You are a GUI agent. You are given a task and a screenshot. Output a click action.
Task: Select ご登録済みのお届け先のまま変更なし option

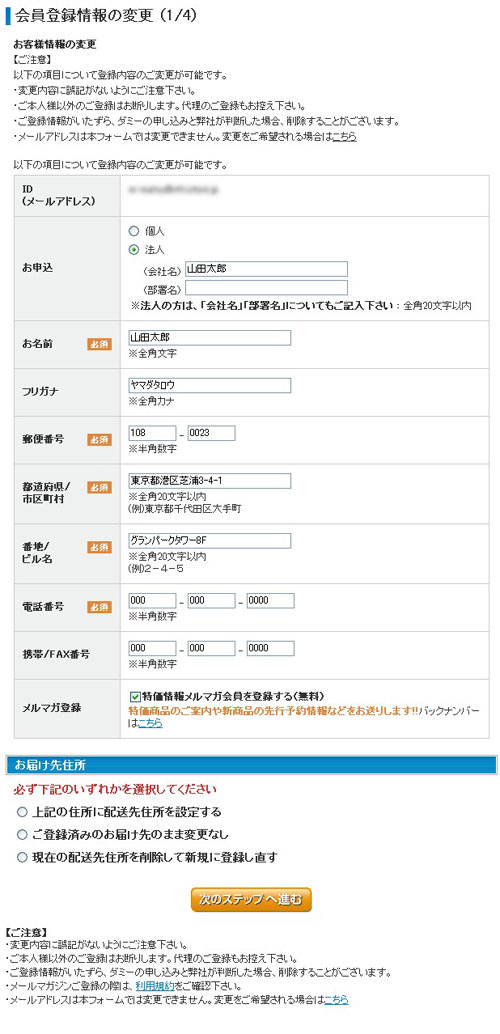pyautogui.click(x=22, y=835)
